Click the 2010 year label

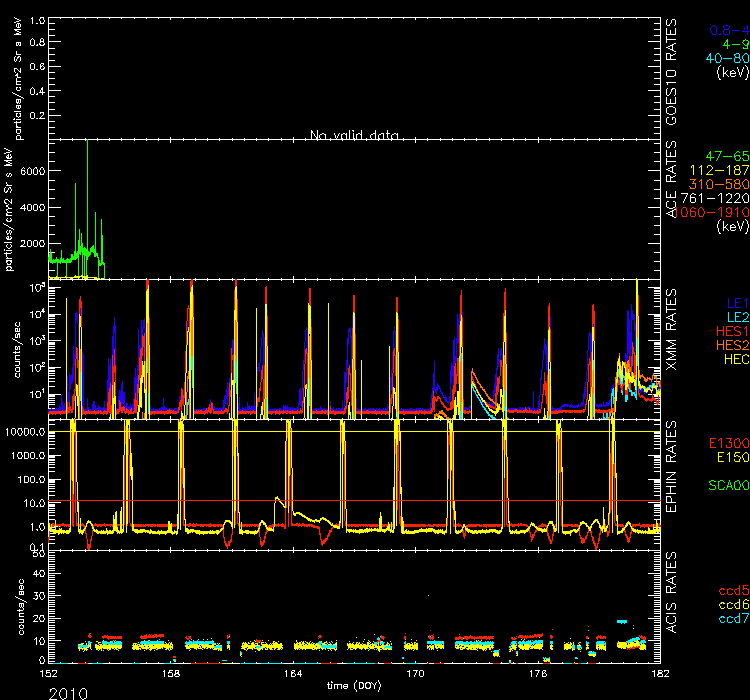point(68,691)
